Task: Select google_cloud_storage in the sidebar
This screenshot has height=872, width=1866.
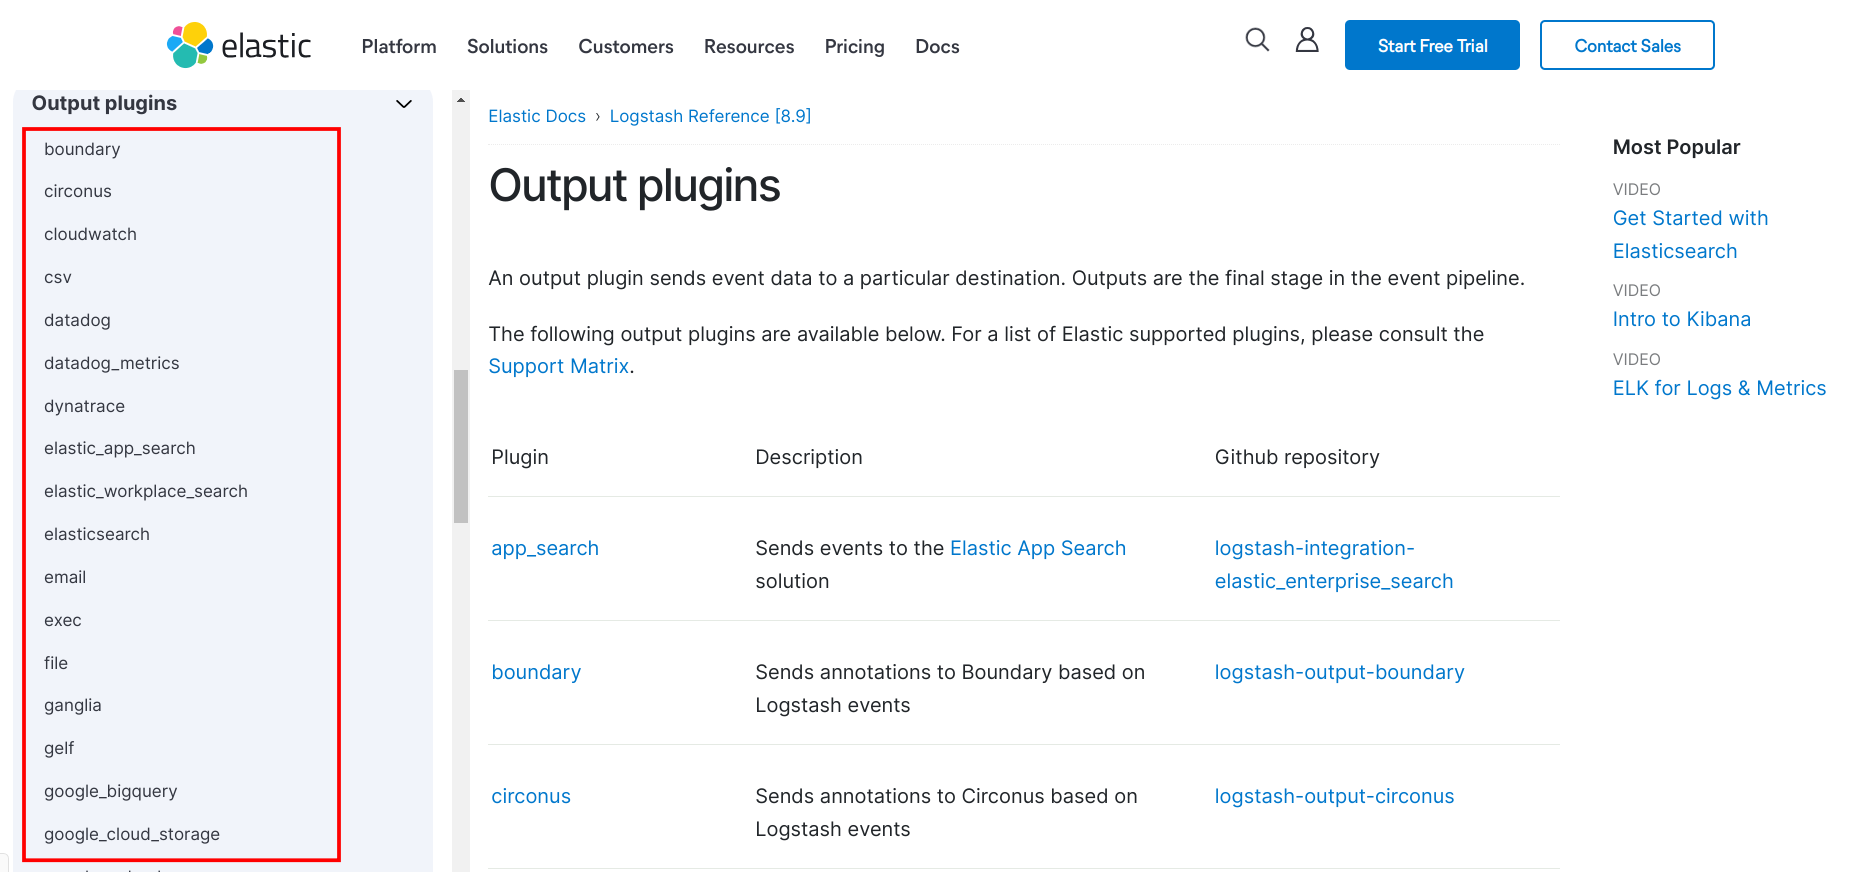Action: 132,834
